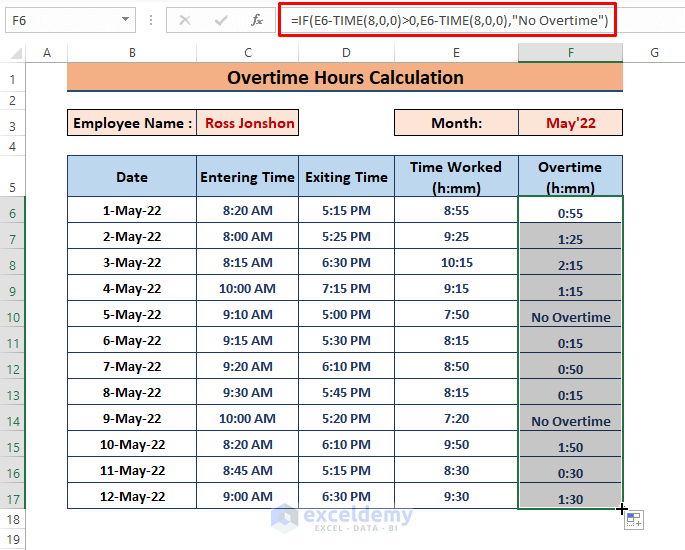Screen dimensions: 685x550
Task: Select the 1-May-22 date cell
Action: click(132, 210)
